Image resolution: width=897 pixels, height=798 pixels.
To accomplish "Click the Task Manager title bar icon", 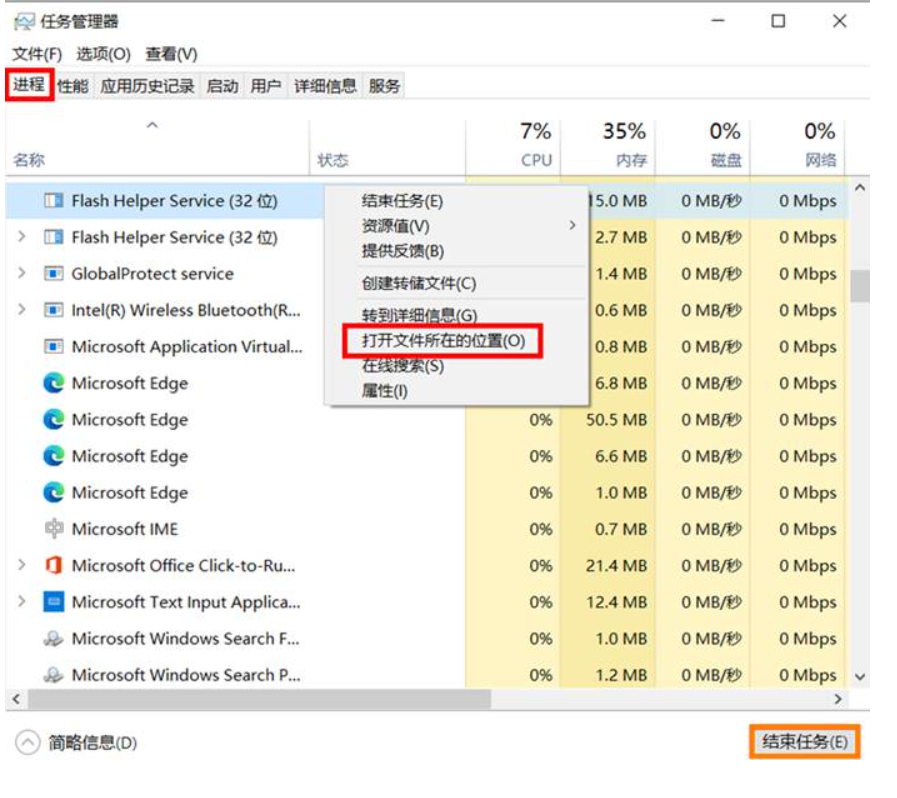I will click(24, 22).
